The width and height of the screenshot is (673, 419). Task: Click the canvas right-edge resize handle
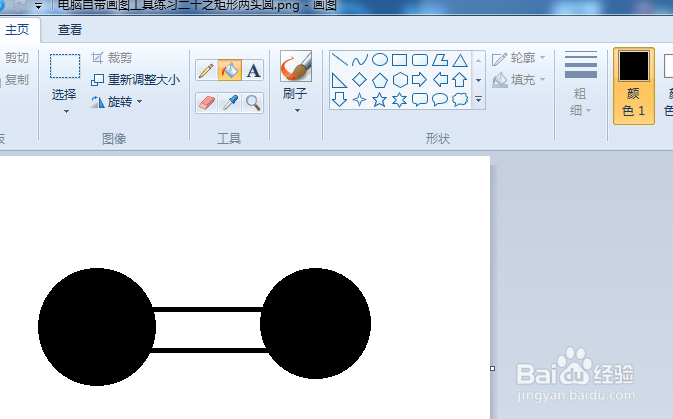click(x=493, y=368)
